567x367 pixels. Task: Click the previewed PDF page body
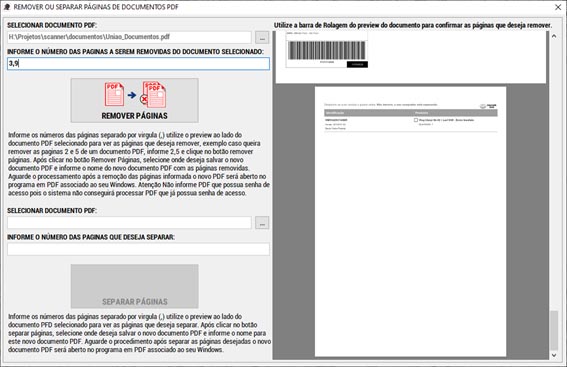click(410, 221)
